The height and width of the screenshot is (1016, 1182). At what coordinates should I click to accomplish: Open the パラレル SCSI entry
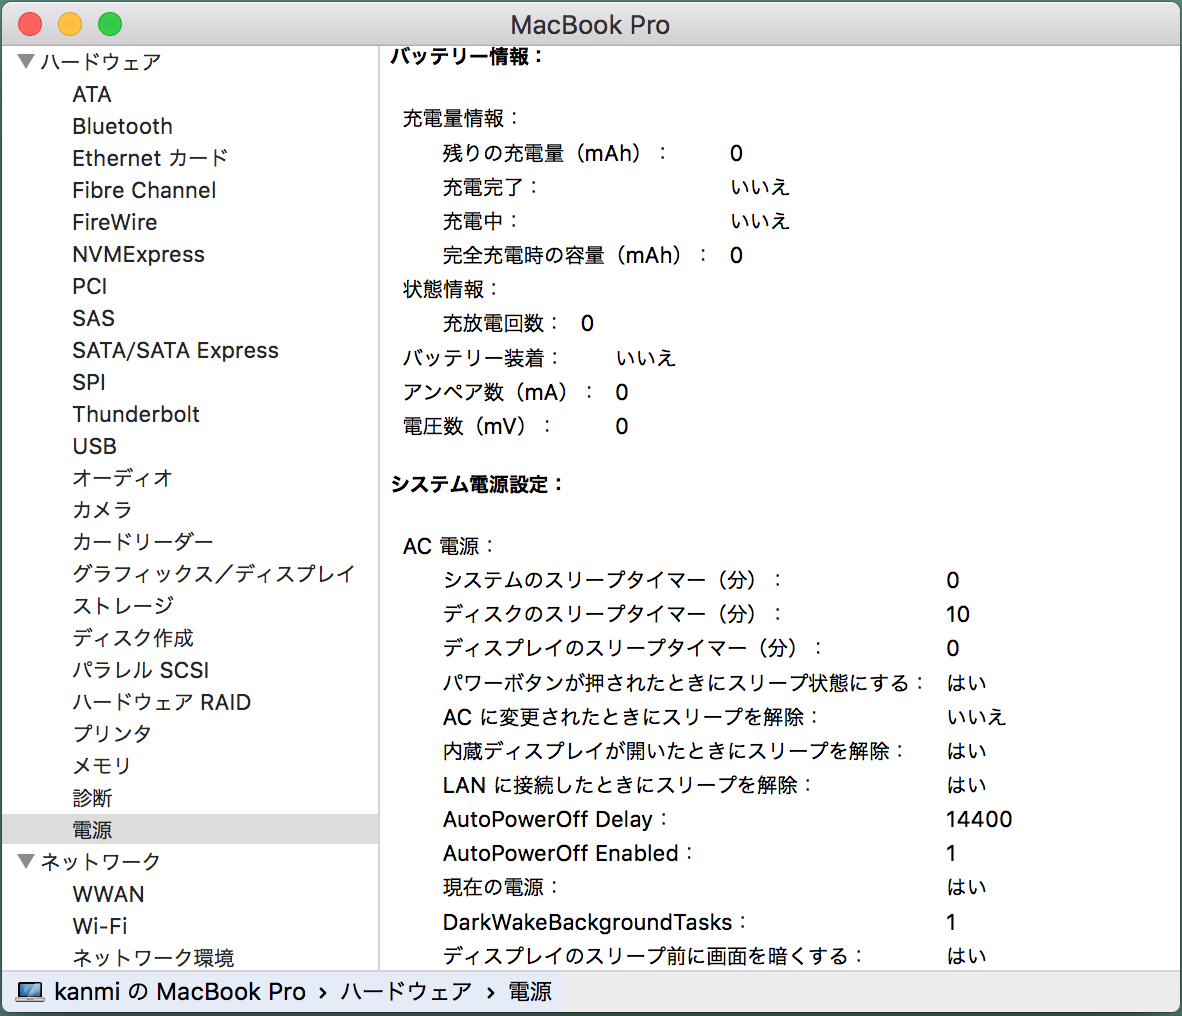pyautogui.click(x=140, y=670)
